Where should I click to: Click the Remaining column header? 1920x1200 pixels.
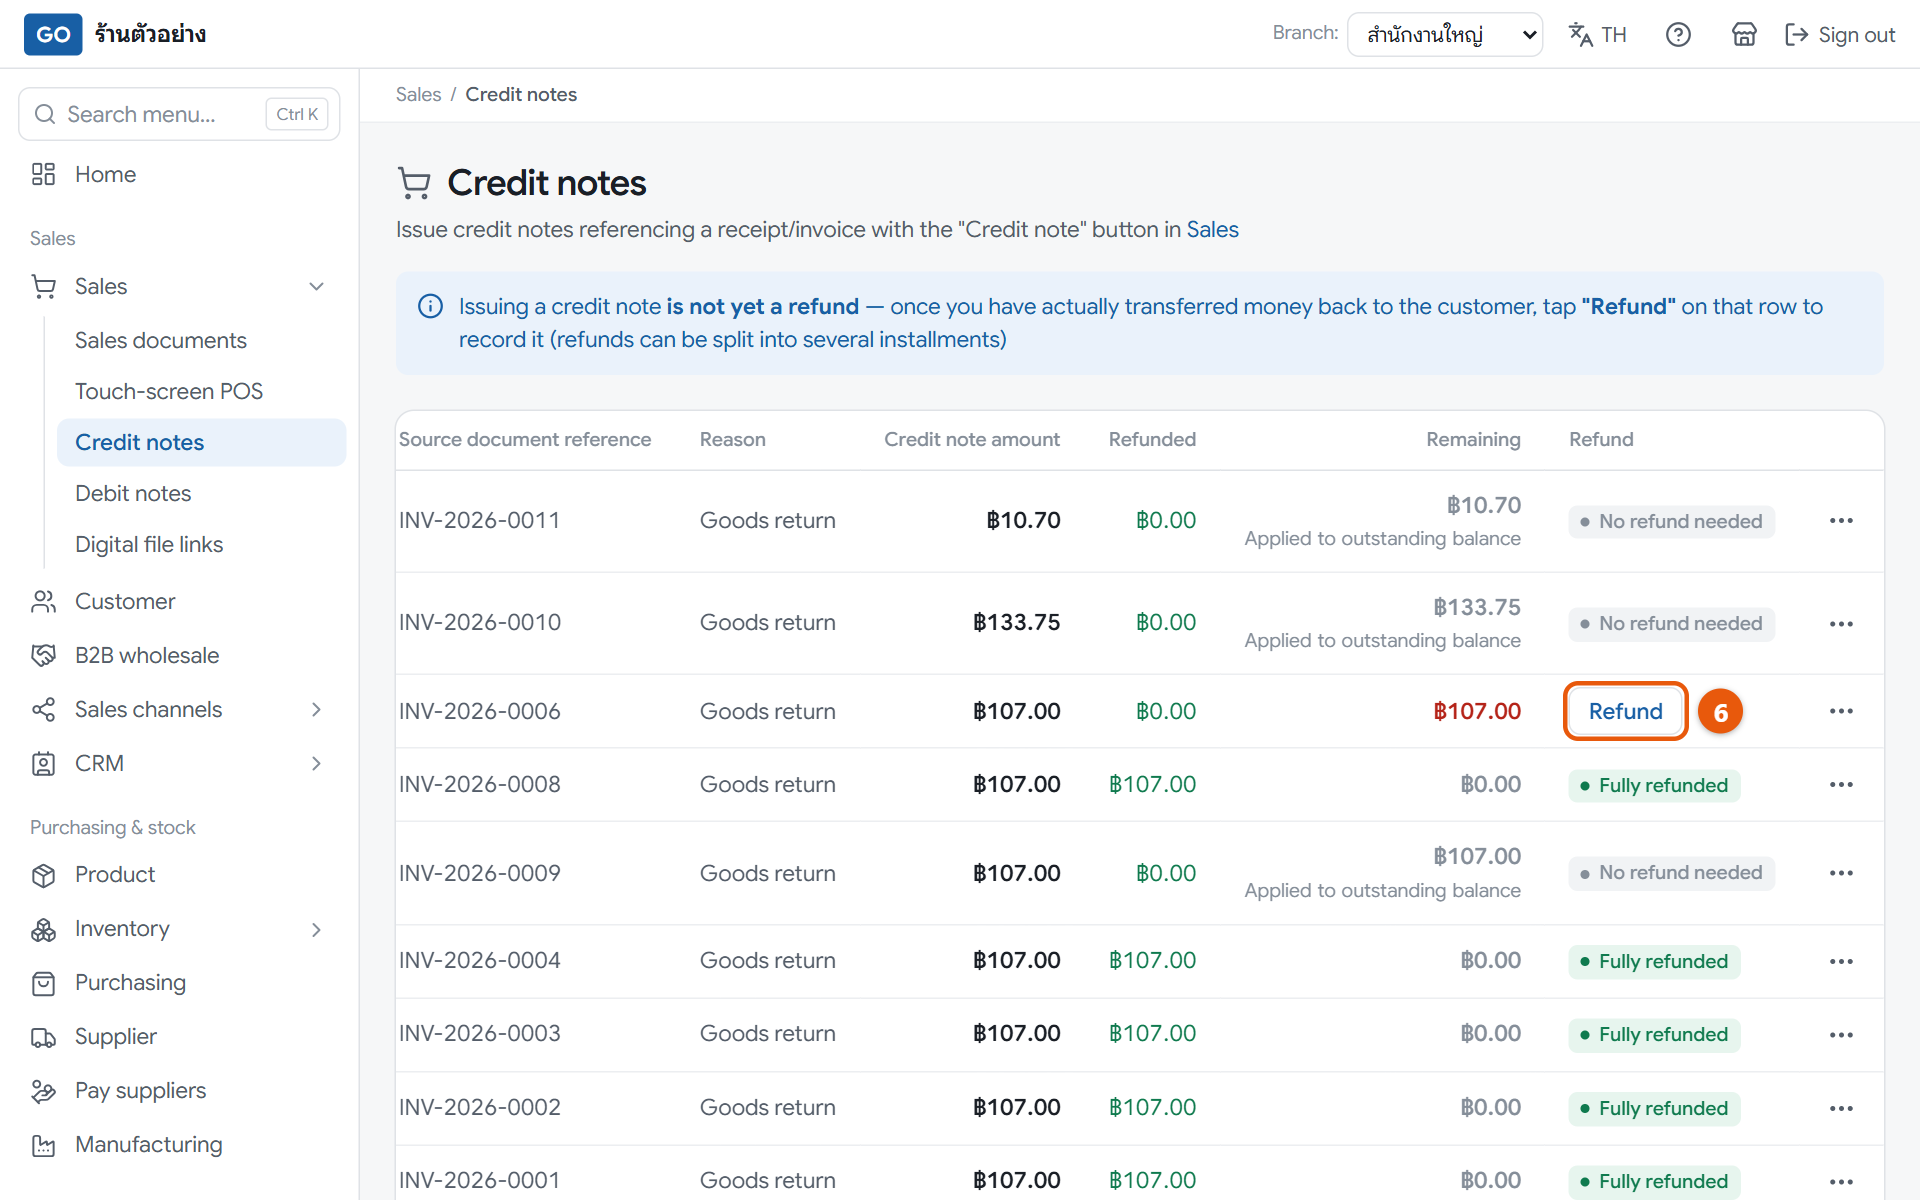coord(1473,440)
